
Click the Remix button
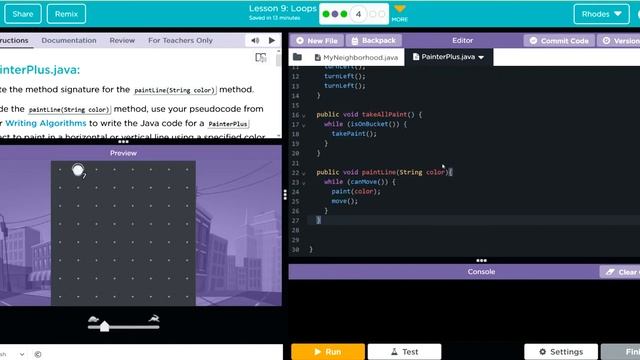[x=66, y=14]
